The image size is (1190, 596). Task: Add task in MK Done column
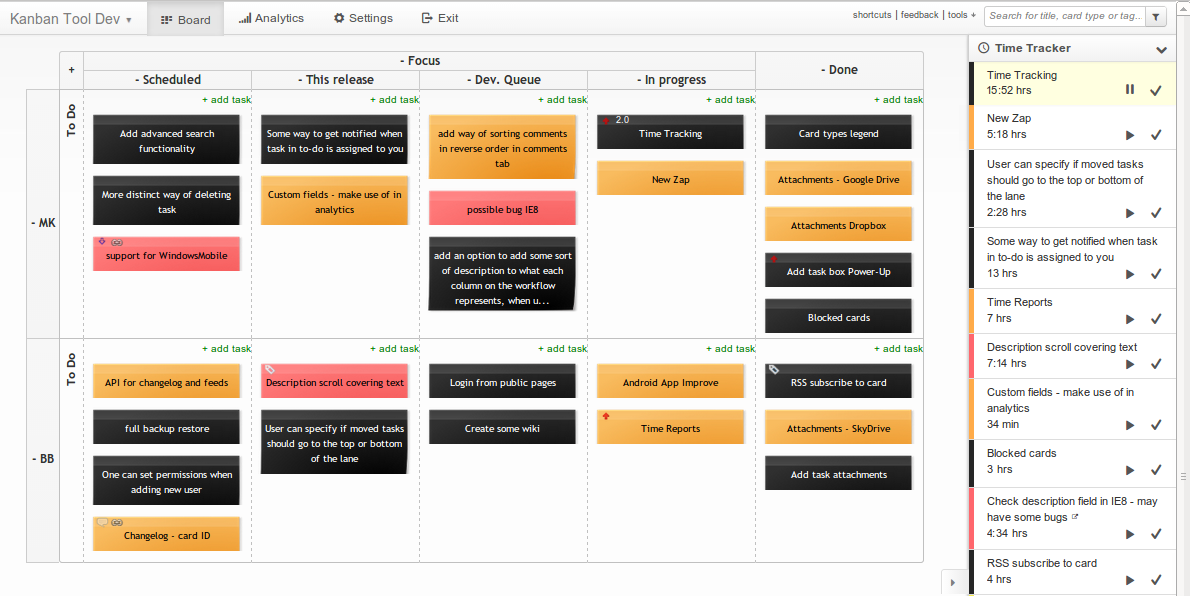click(x=898, y=100)
